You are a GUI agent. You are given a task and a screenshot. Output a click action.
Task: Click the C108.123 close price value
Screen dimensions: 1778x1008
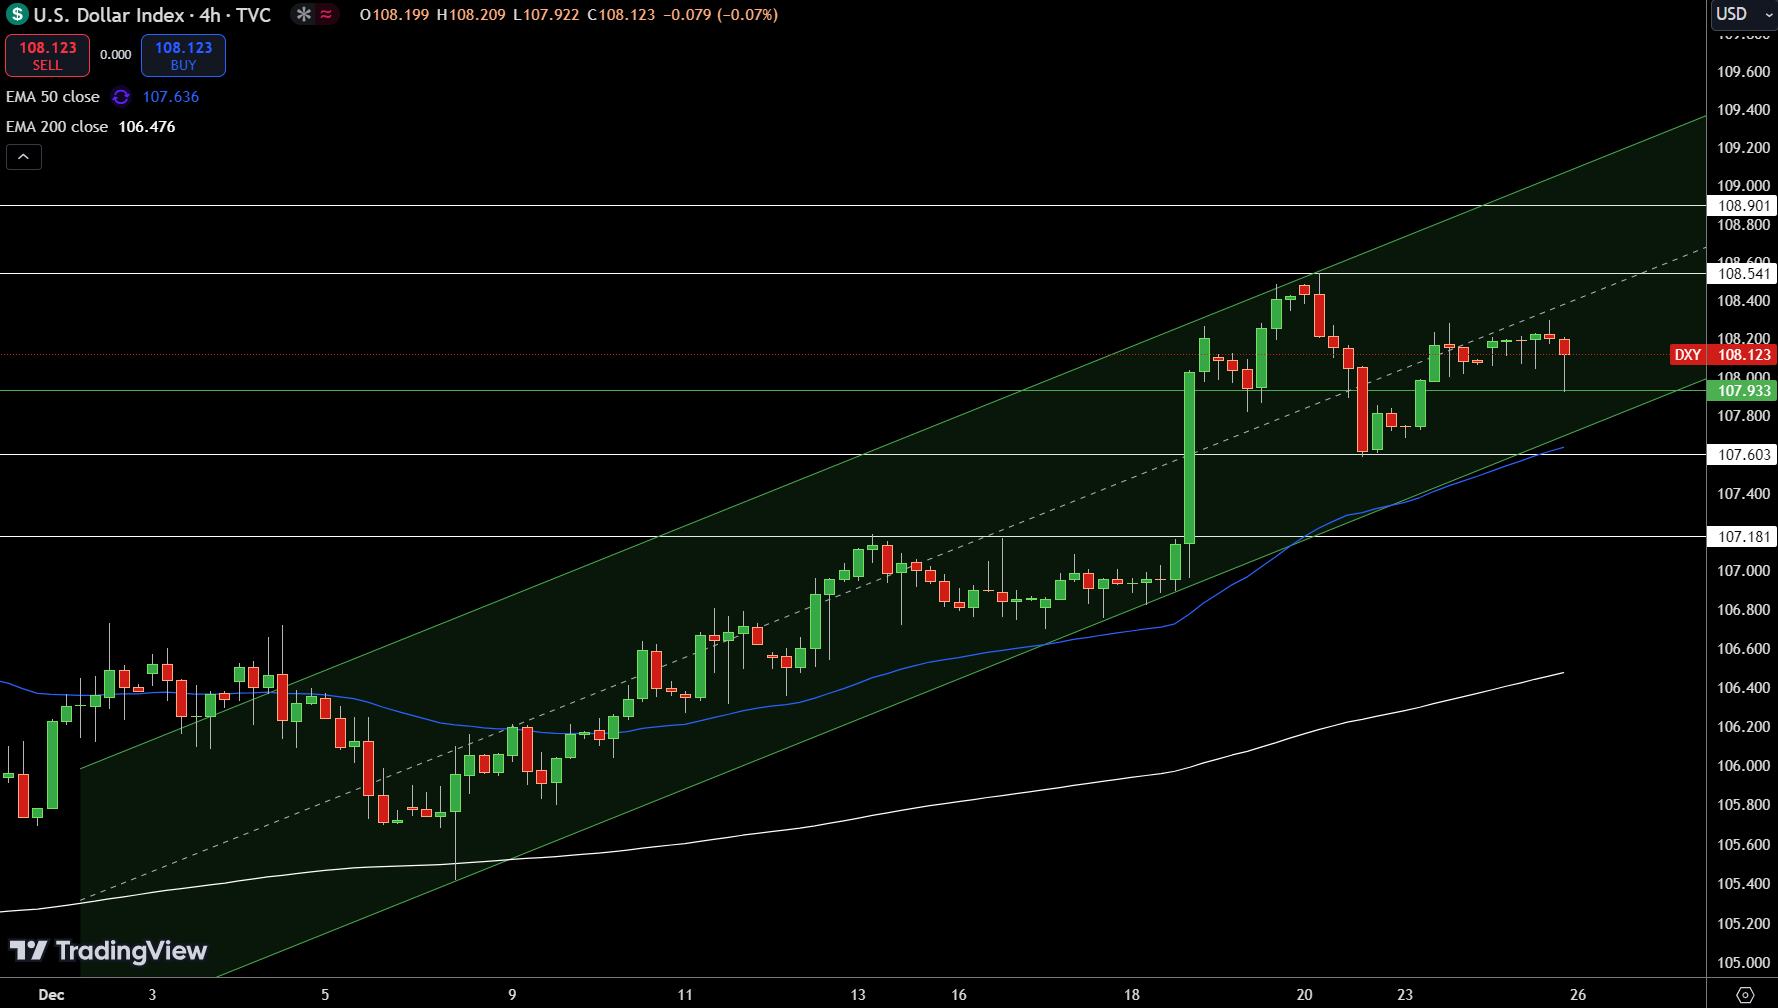point(621,15)
